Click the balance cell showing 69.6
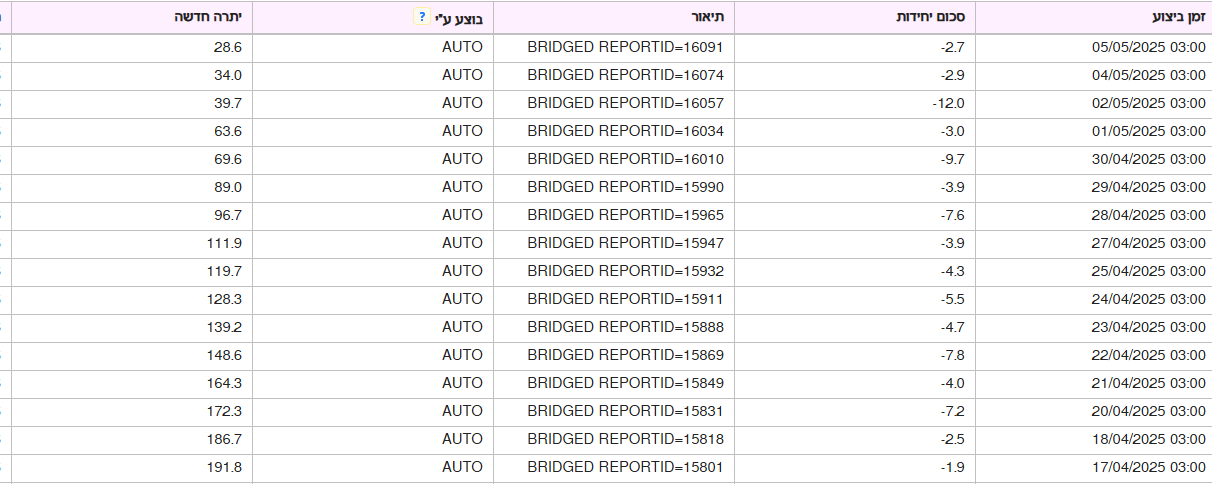The width and height of the screenshot is (1212, 488). click(x=132, y=159)
